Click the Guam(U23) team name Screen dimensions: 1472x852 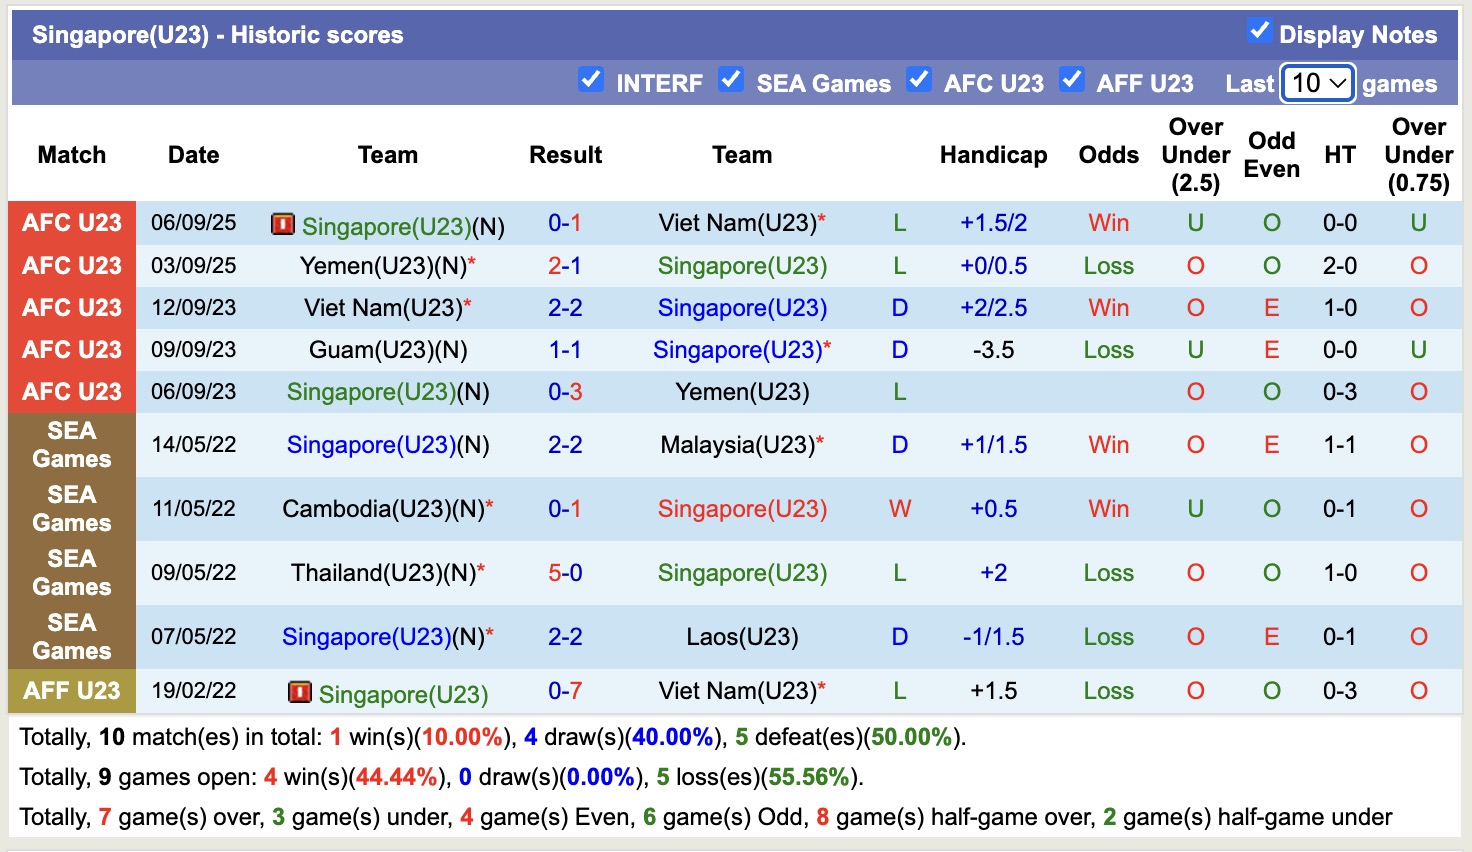click(x=388, y=350)
